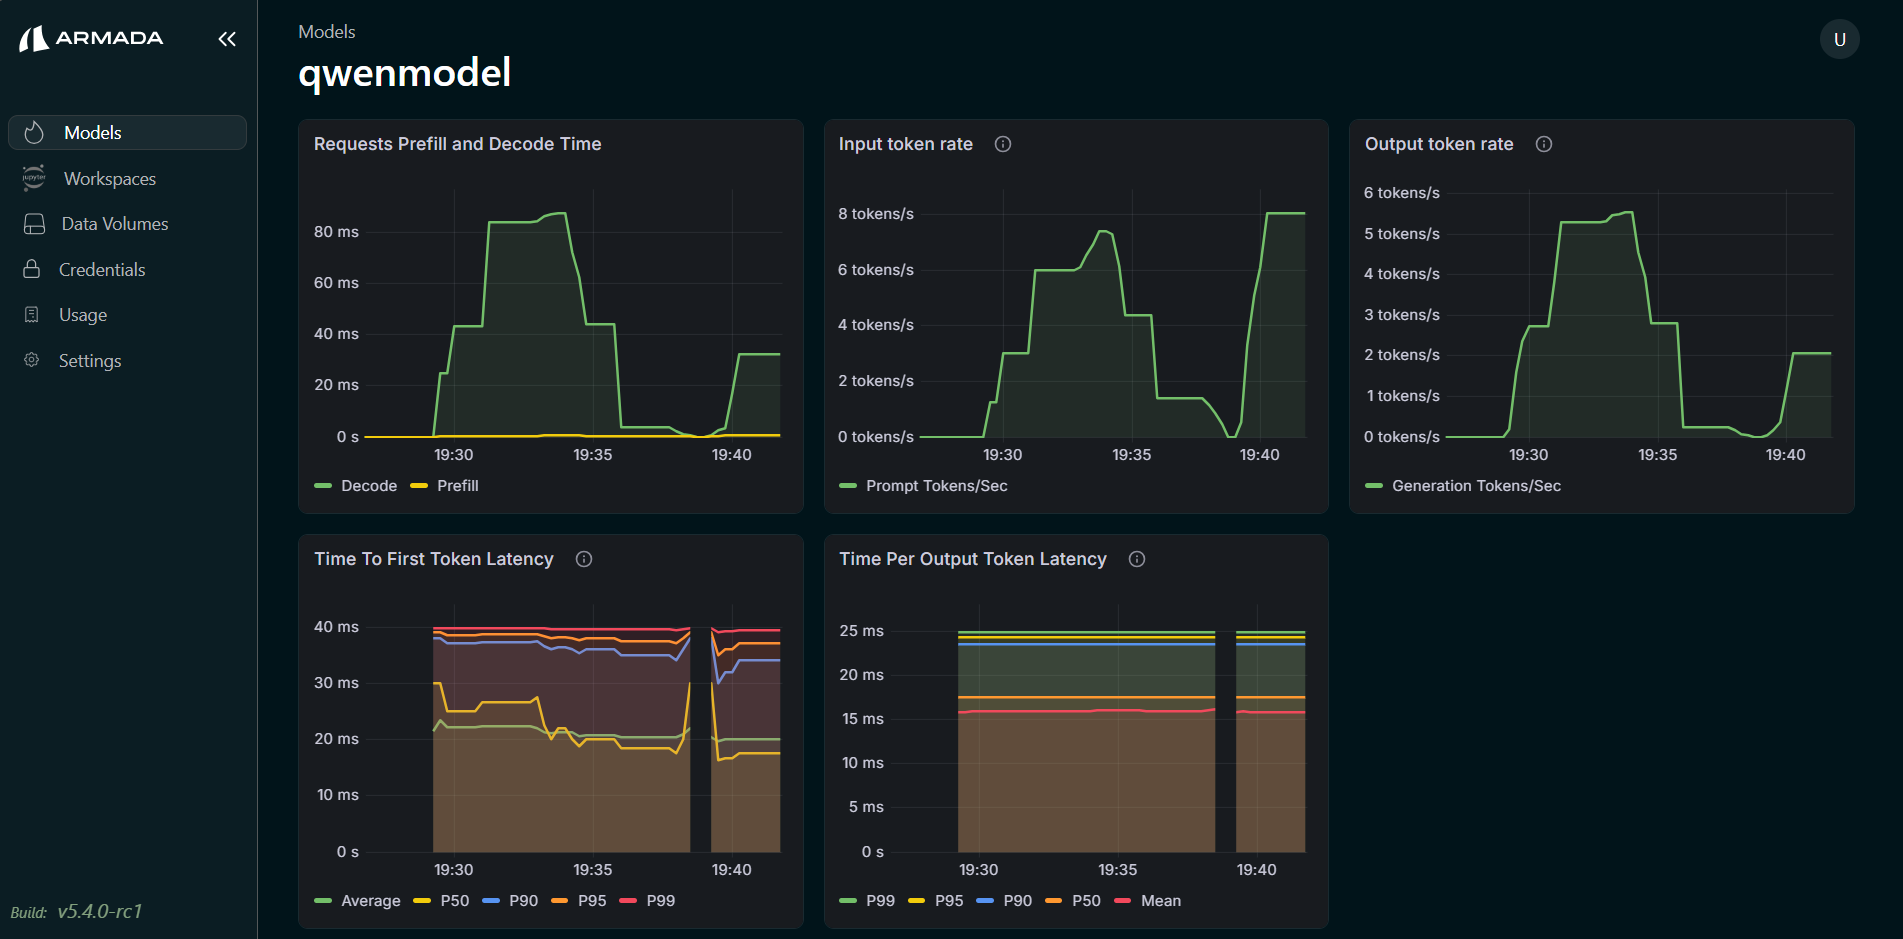
Task: Click the Credentials lock icon
Action: click(x=32, y=269)
